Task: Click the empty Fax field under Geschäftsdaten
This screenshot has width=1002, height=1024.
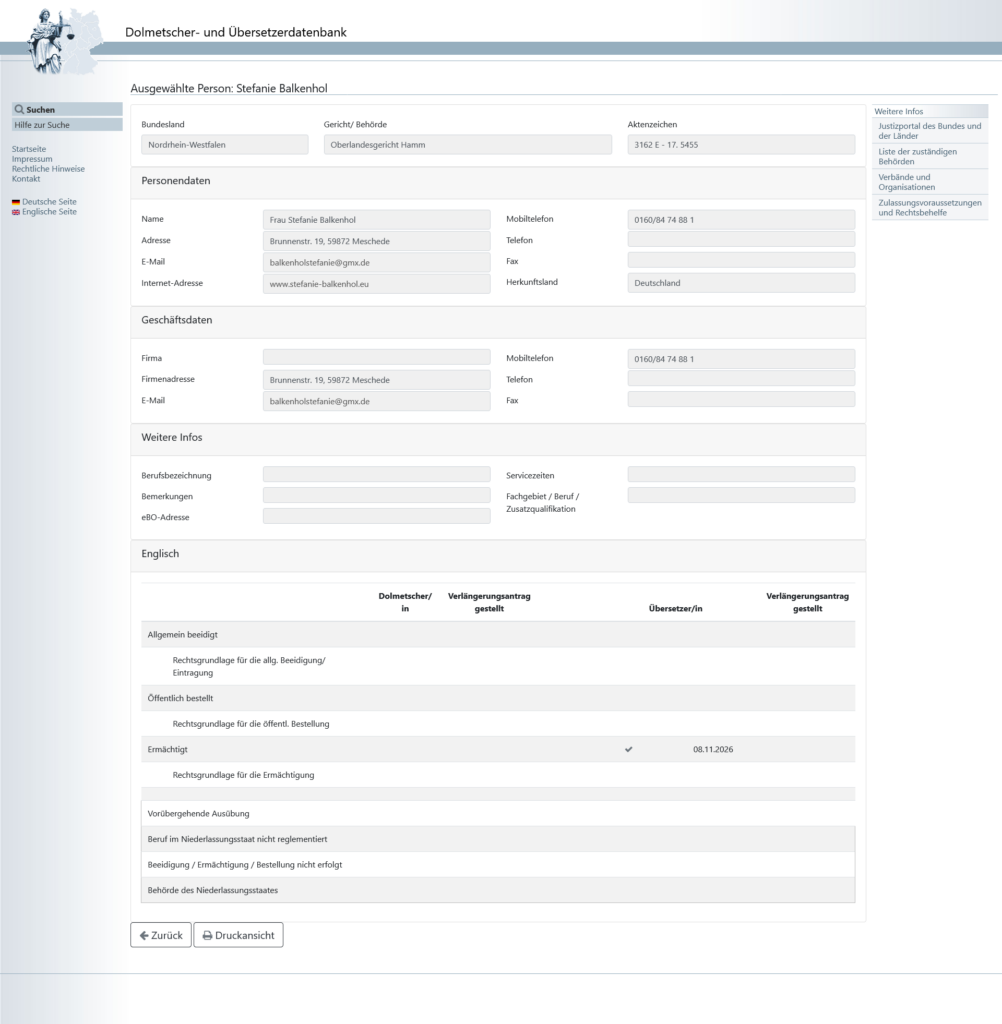Action: point(741,399)
